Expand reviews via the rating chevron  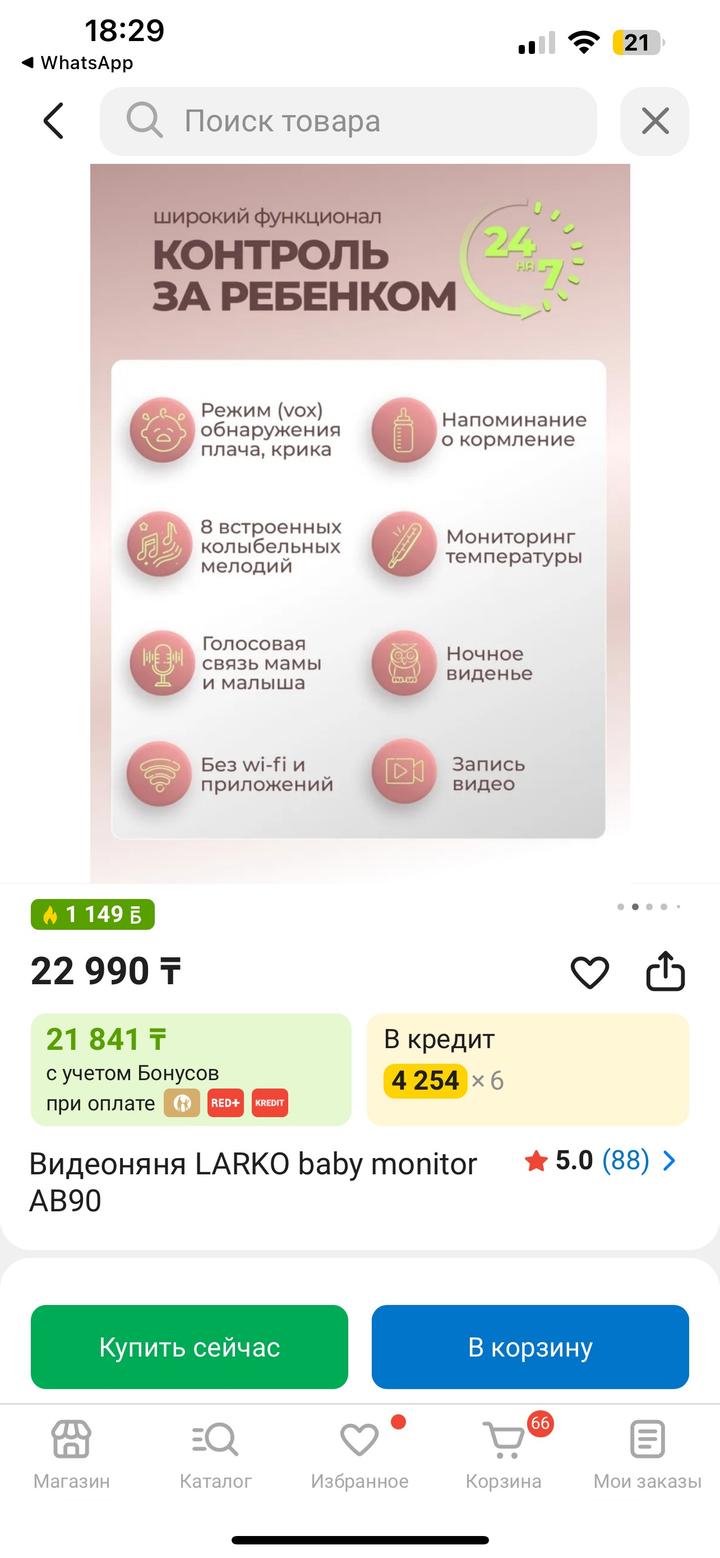(670, 1161)
